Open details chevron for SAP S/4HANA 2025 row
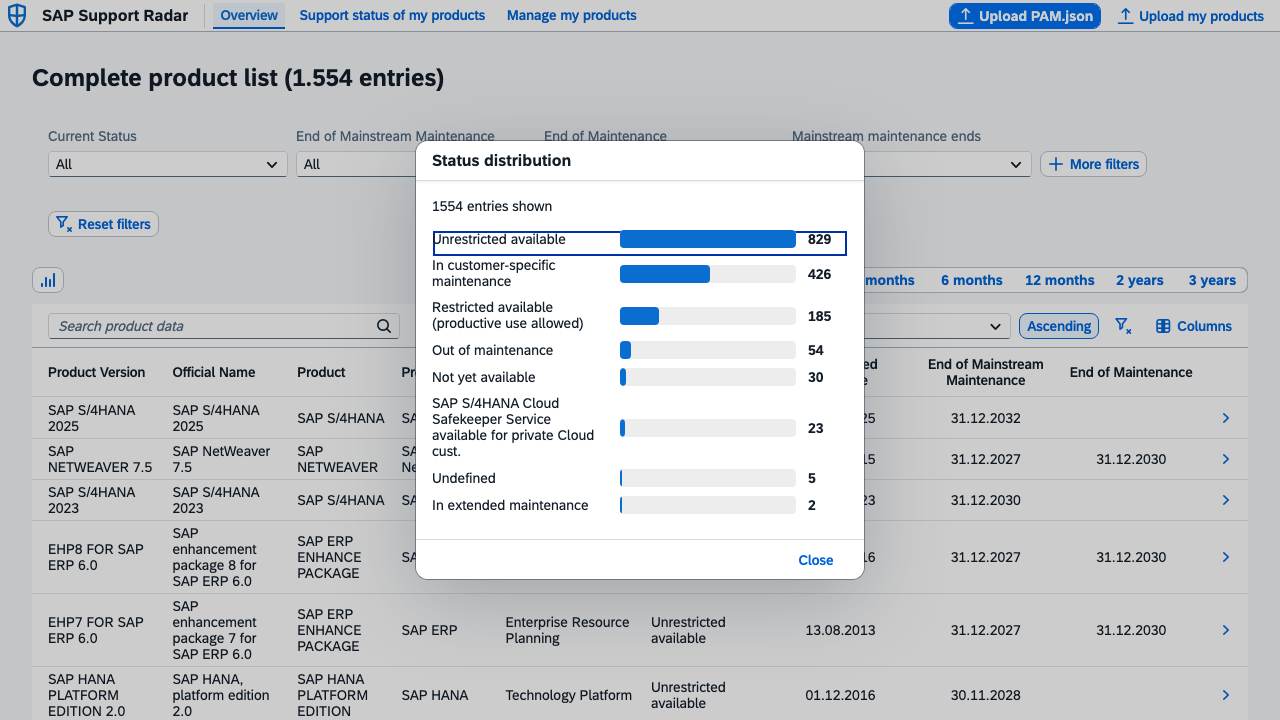Image resolution: width=1280 pixels, height=720 pixels. click(x=1226, y=418)
